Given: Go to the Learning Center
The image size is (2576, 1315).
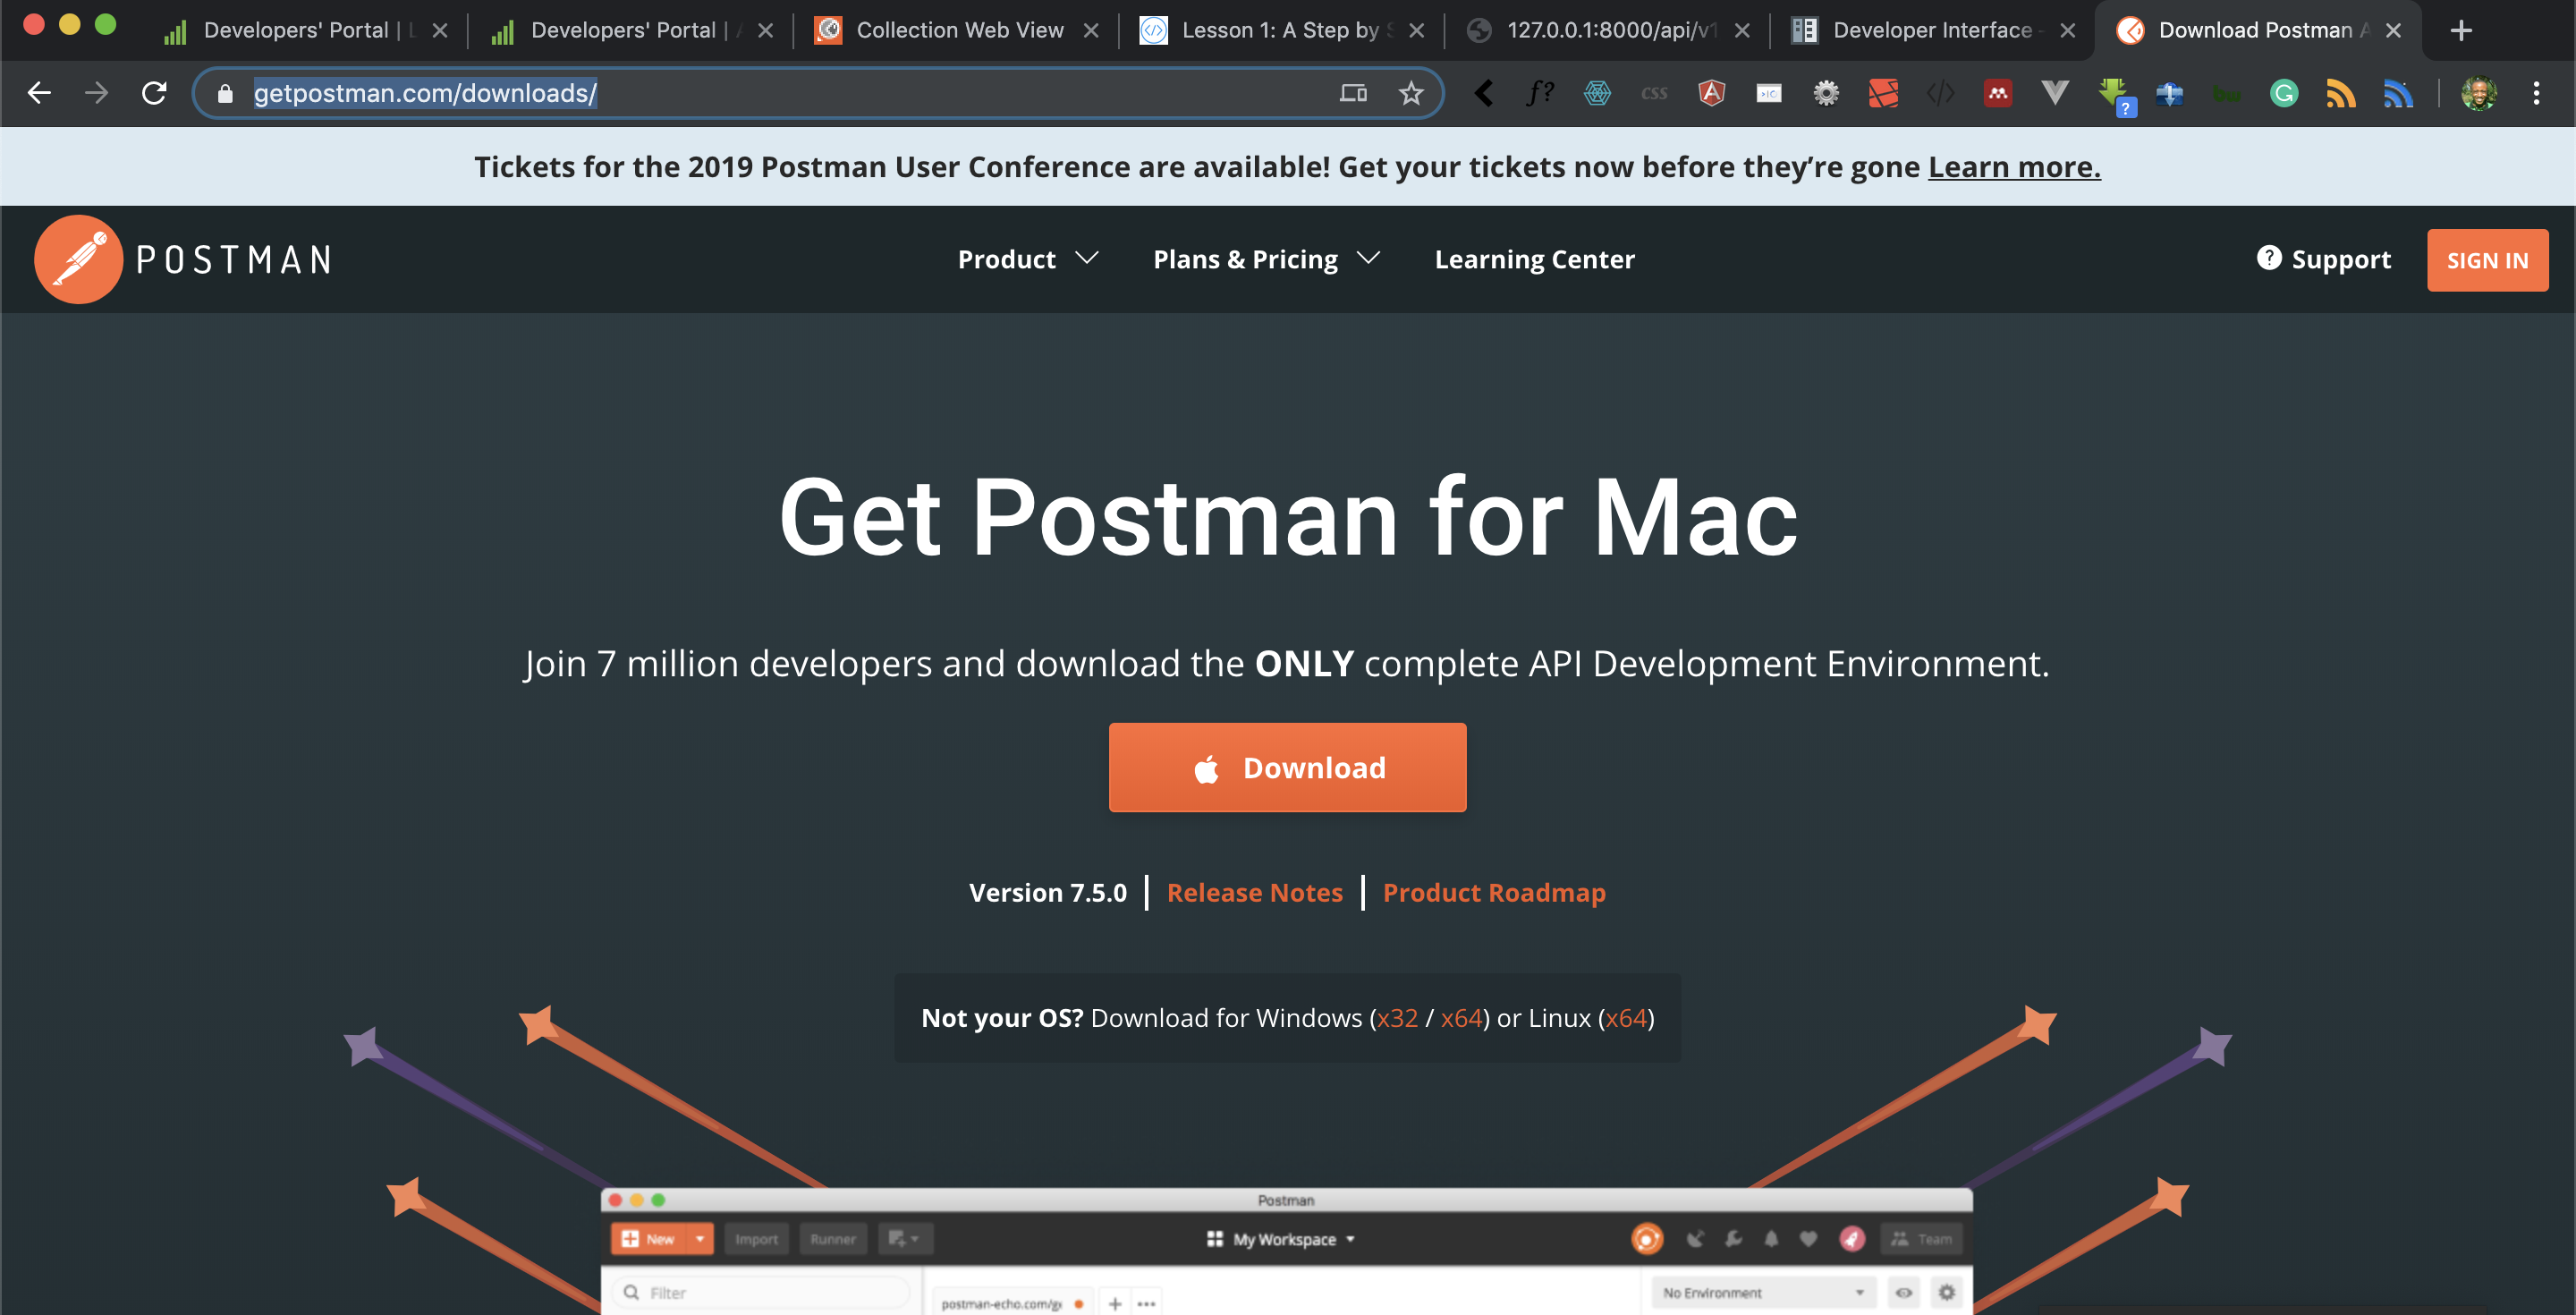Looking at the screenshot, I should pyautogui.click(x=1534, y=259).
